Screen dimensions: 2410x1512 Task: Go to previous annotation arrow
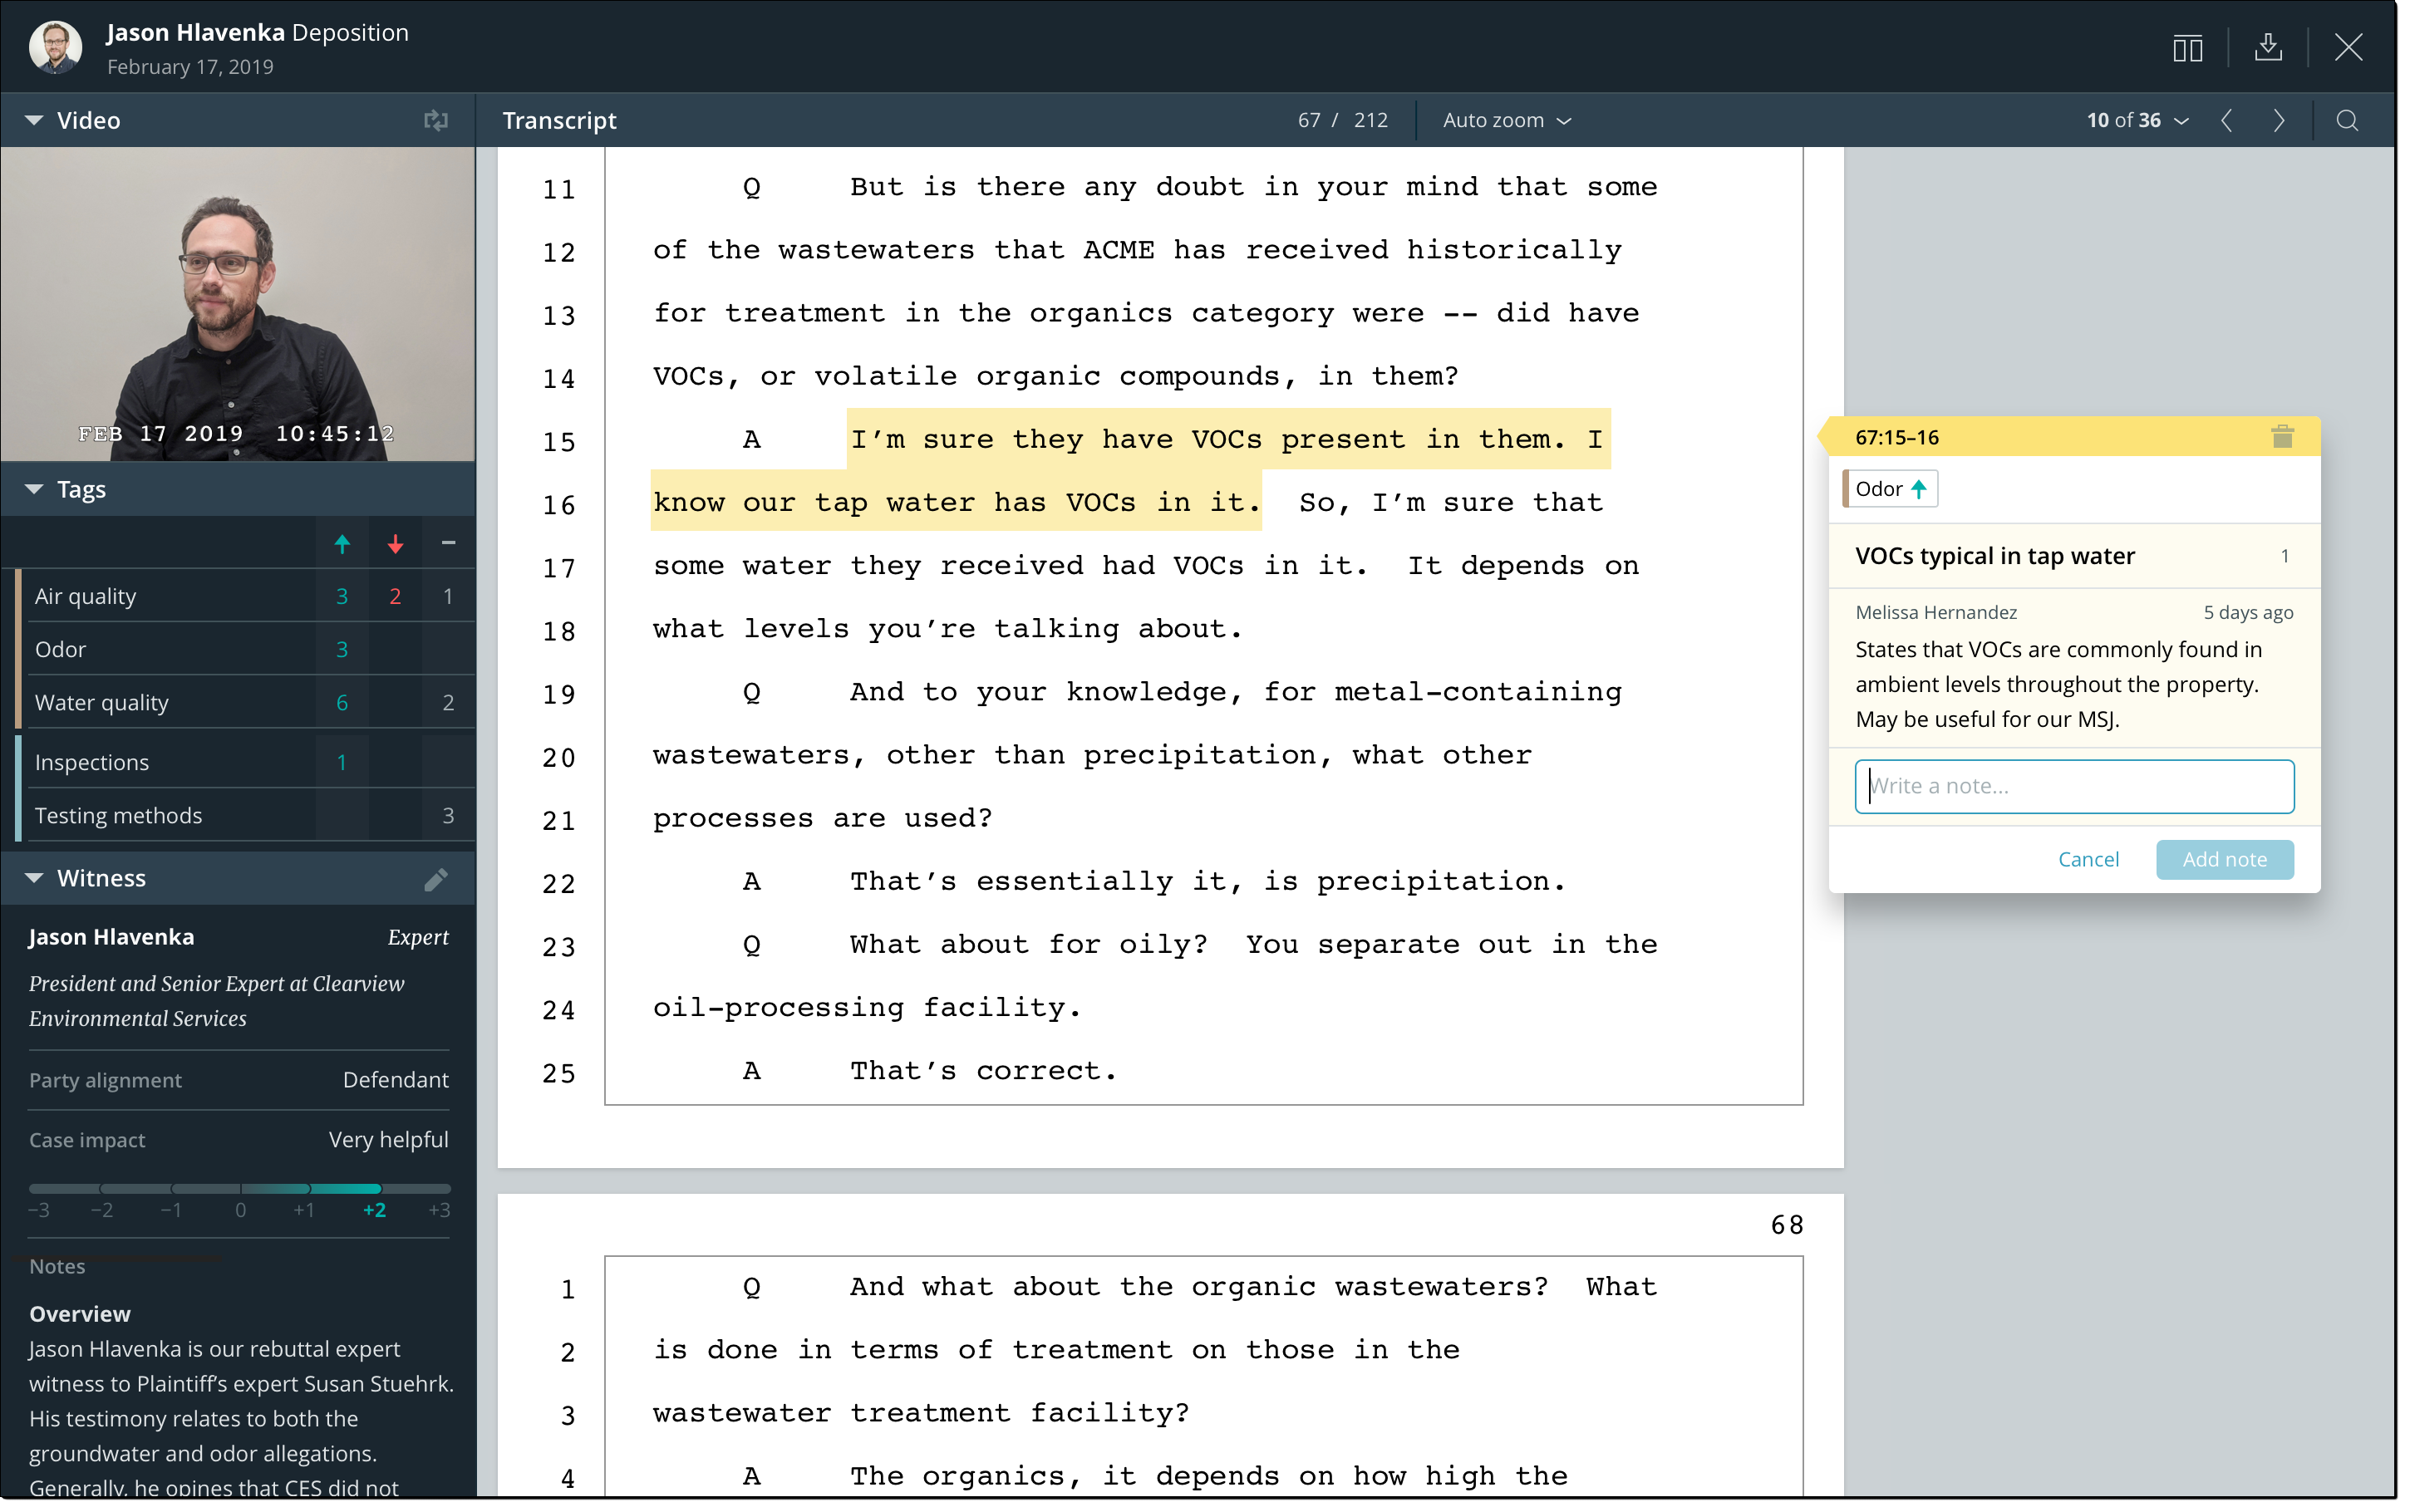[x=2226, y=121]
